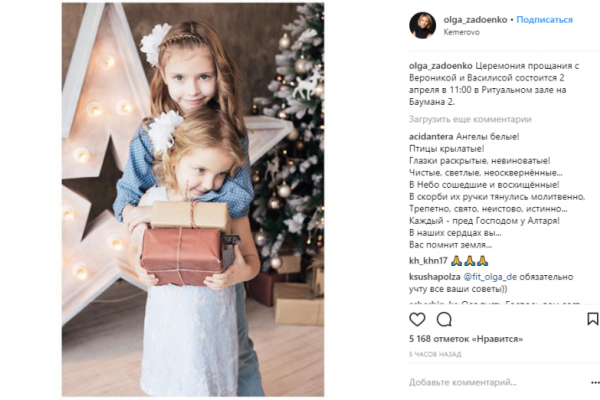The width and height of the screenshot is (600, 400).
Task: Open comments via speech bubble icon
Action: (x=444, y=319)
